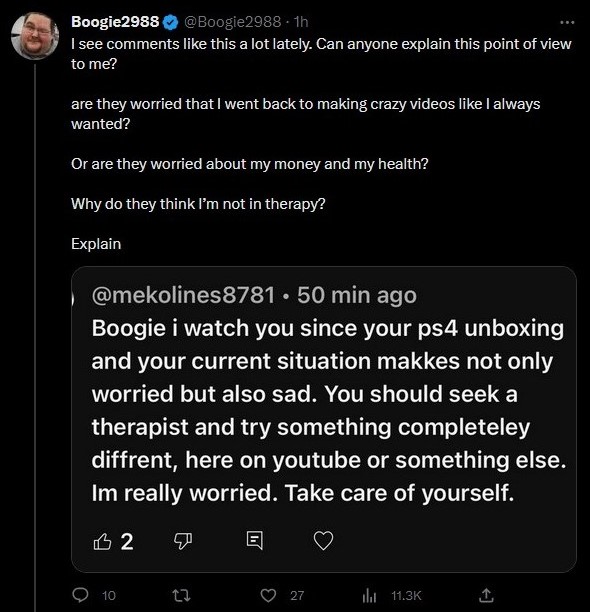590x612 pixels.
Task: Open the @Boogie2988 handle link
Action: point(232,22)
